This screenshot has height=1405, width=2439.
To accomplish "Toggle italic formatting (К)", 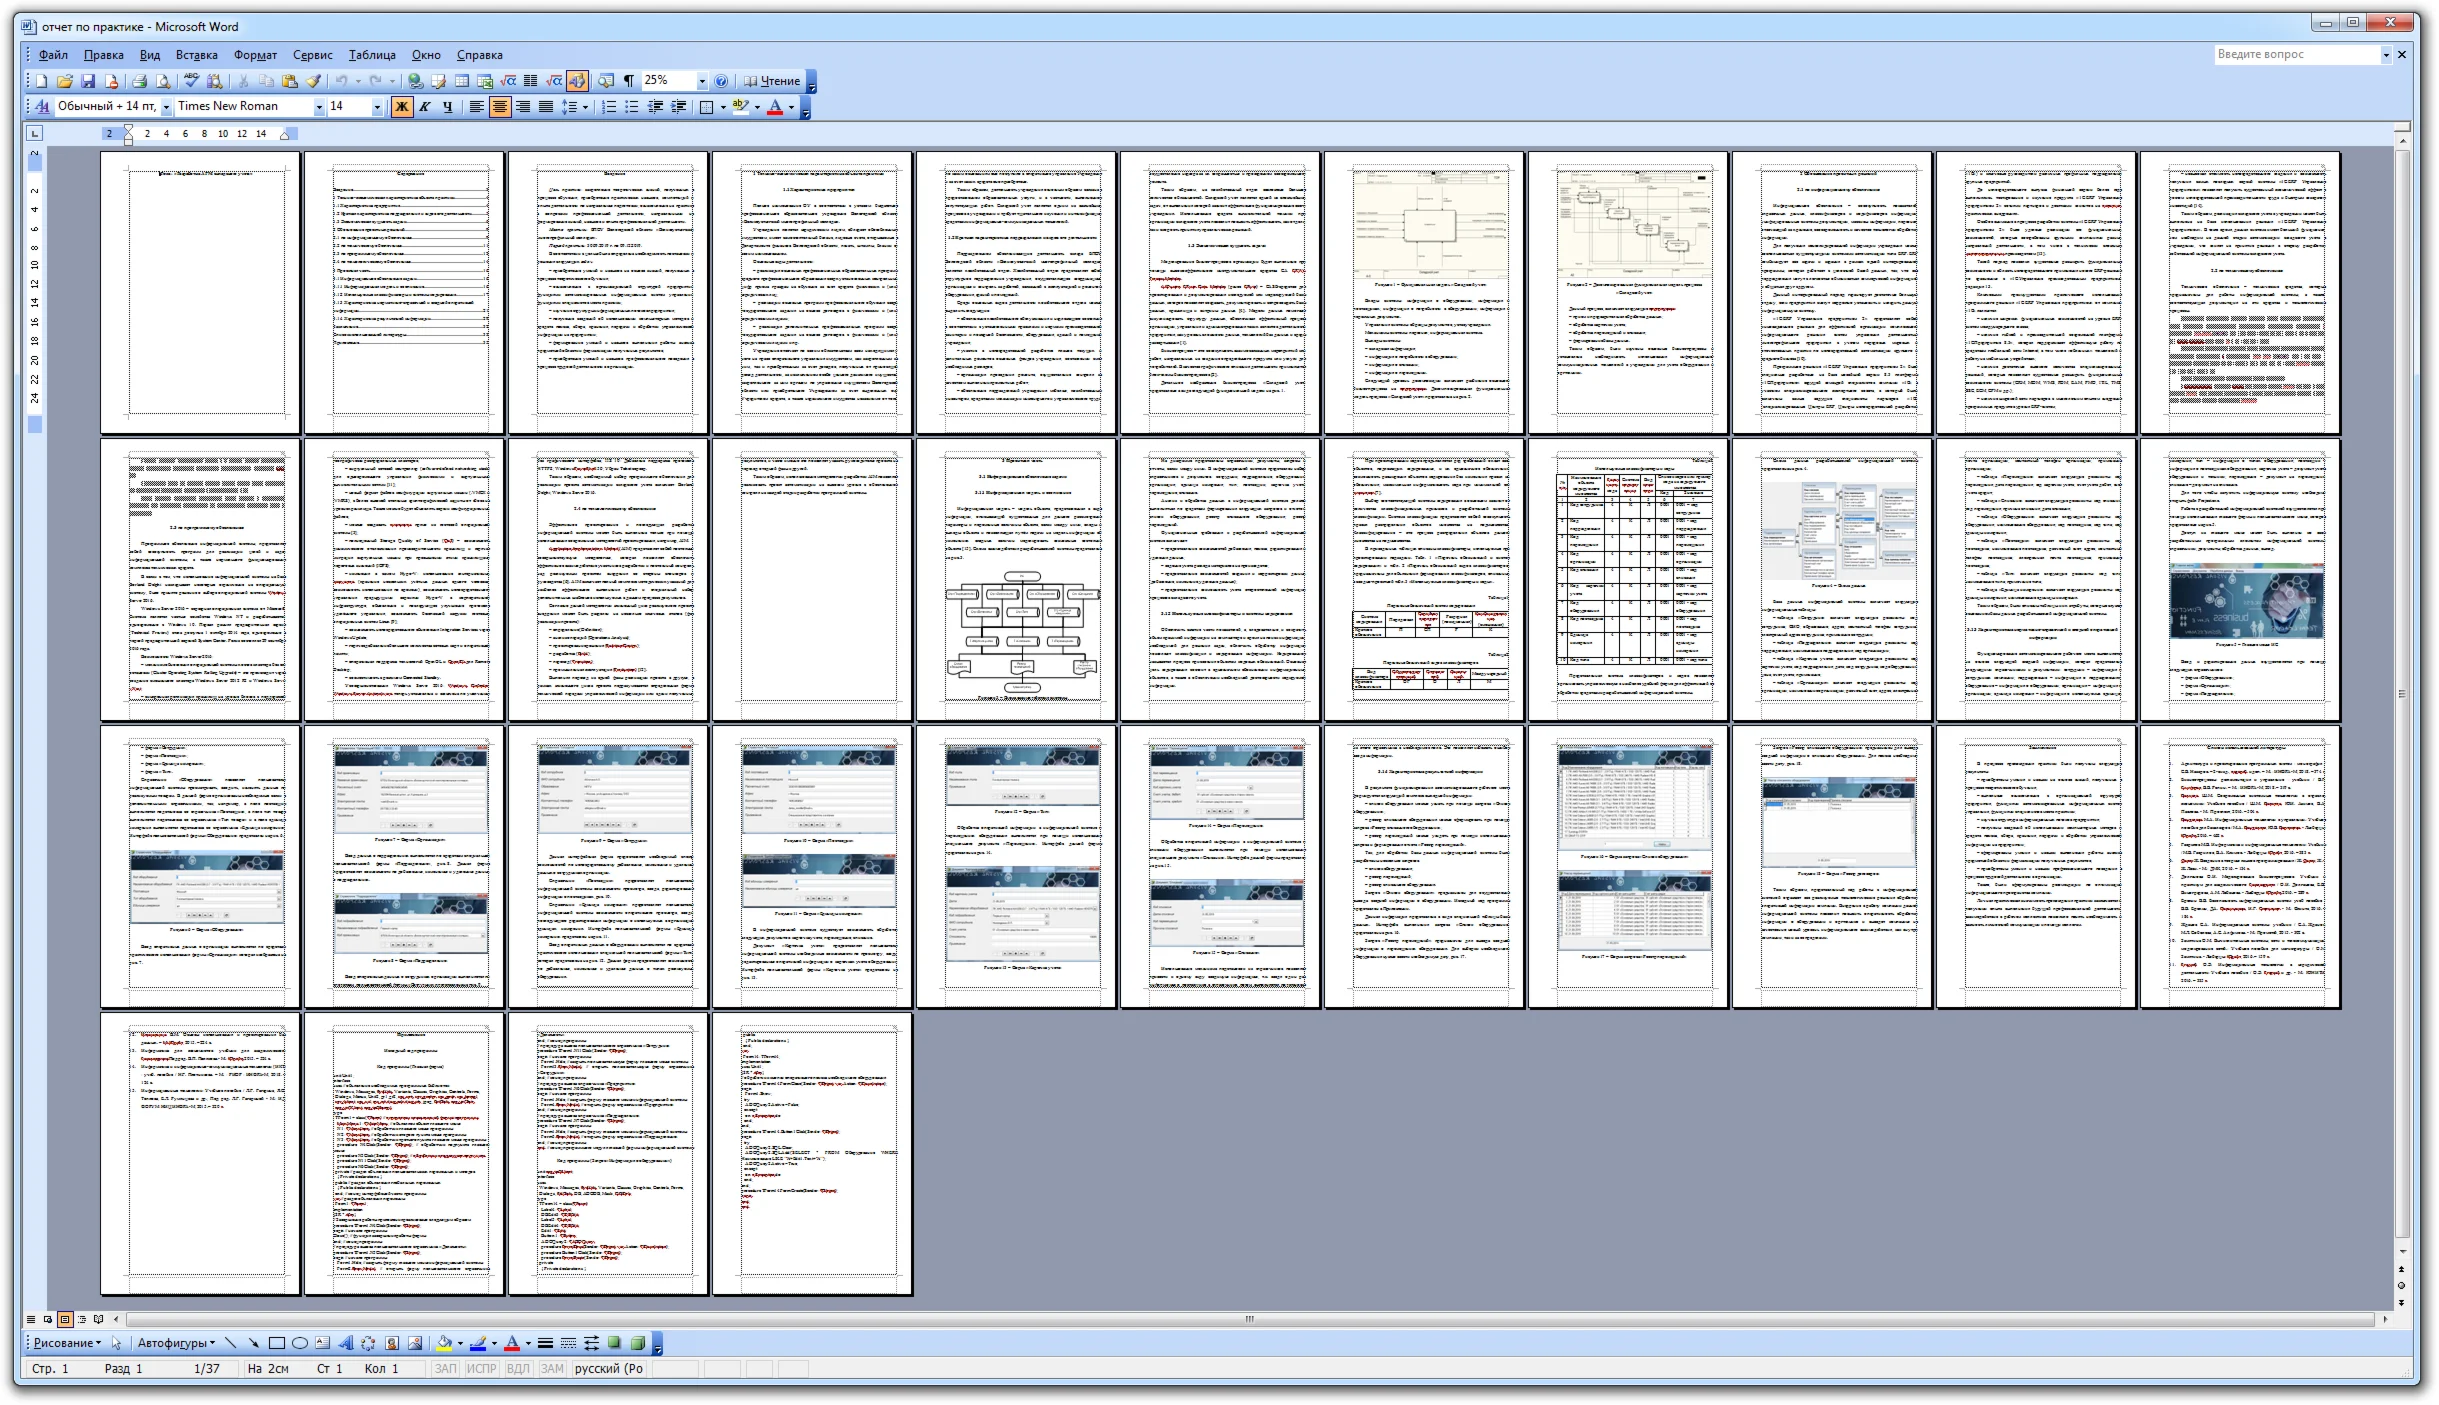I will (x=425, y=106).
